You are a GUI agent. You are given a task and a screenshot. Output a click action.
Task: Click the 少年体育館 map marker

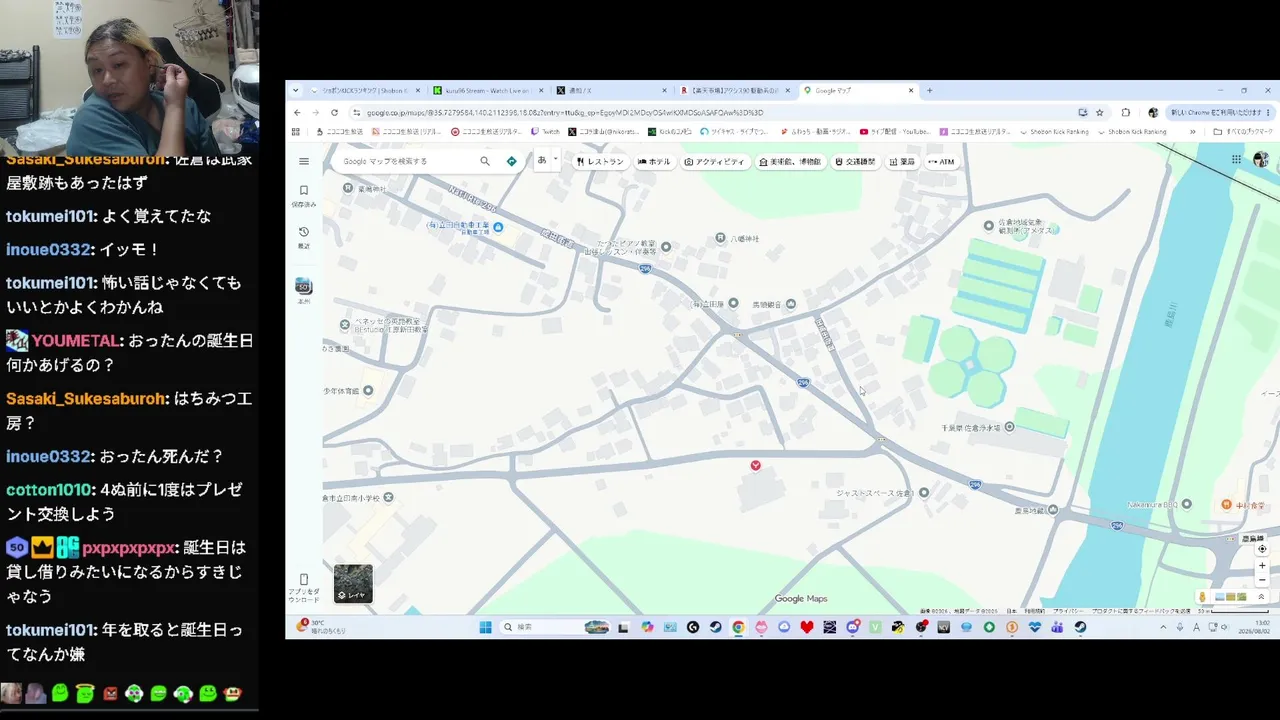tap(368, 391)
